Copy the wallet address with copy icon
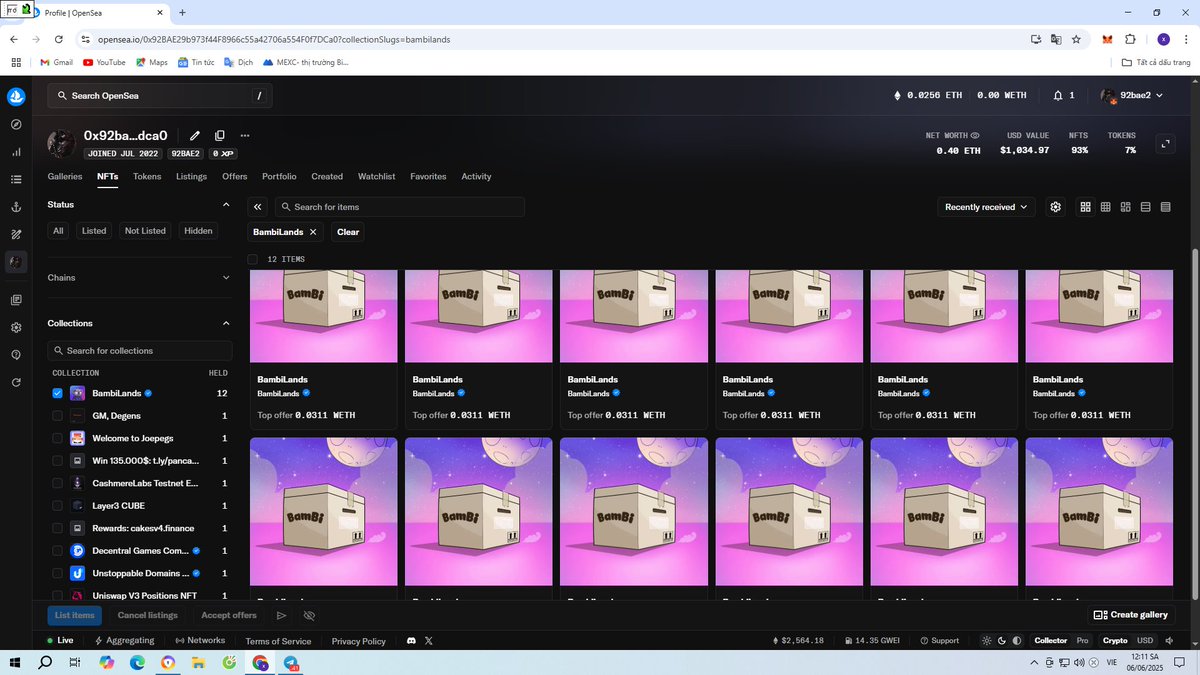Image resolution: width=1200 pixels, height=675 pixels. [x=220, y=135]
